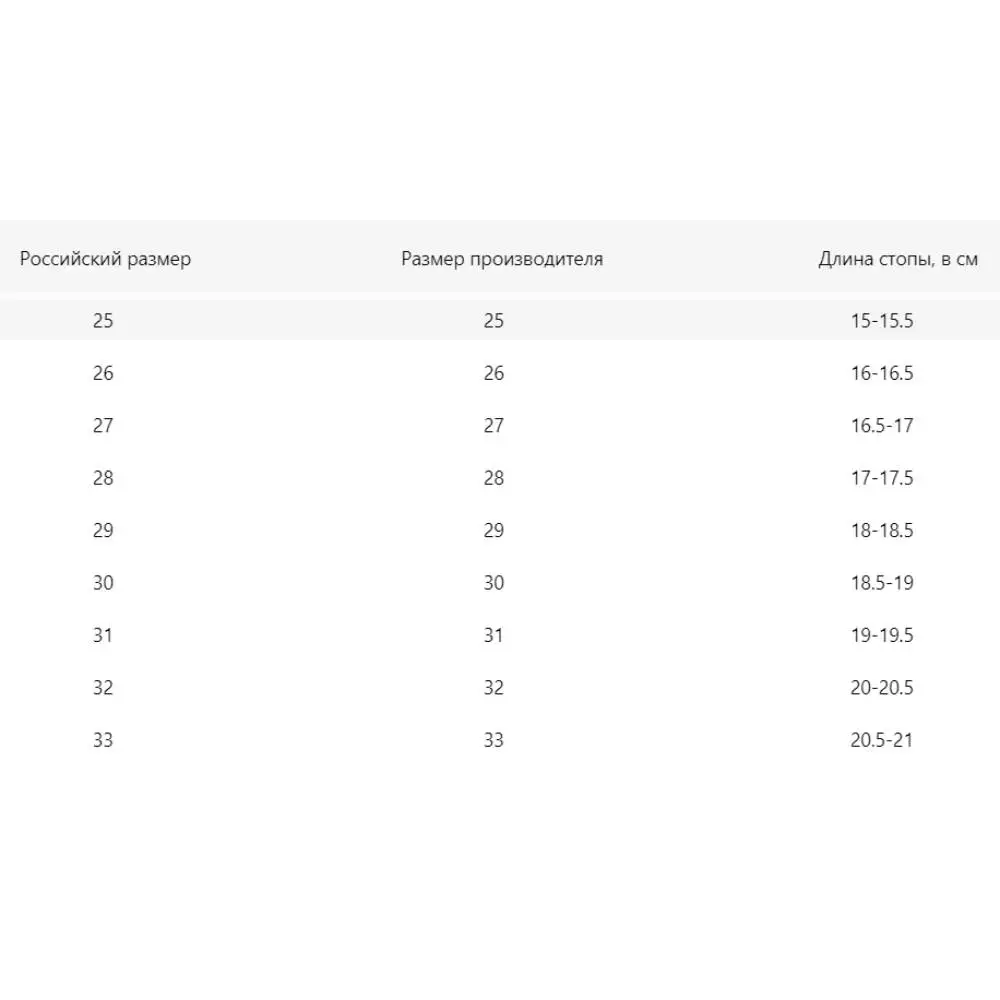Select manufacturer size 30 cell

[494, 583]
